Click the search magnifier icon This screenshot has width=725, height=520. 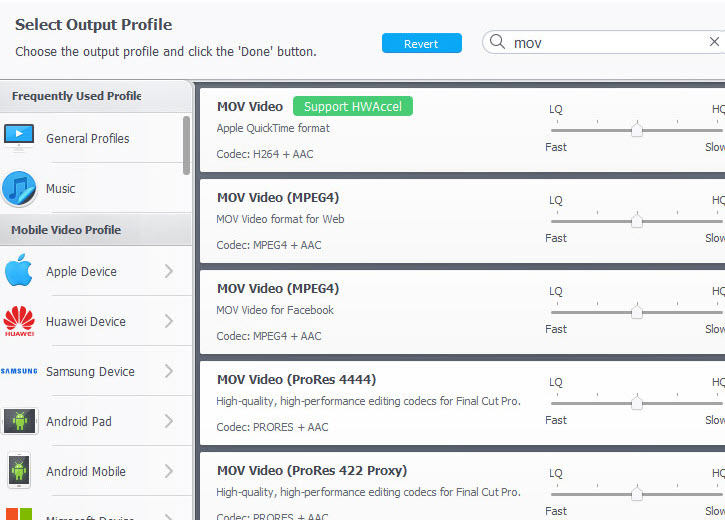click(x=497, y=43)
